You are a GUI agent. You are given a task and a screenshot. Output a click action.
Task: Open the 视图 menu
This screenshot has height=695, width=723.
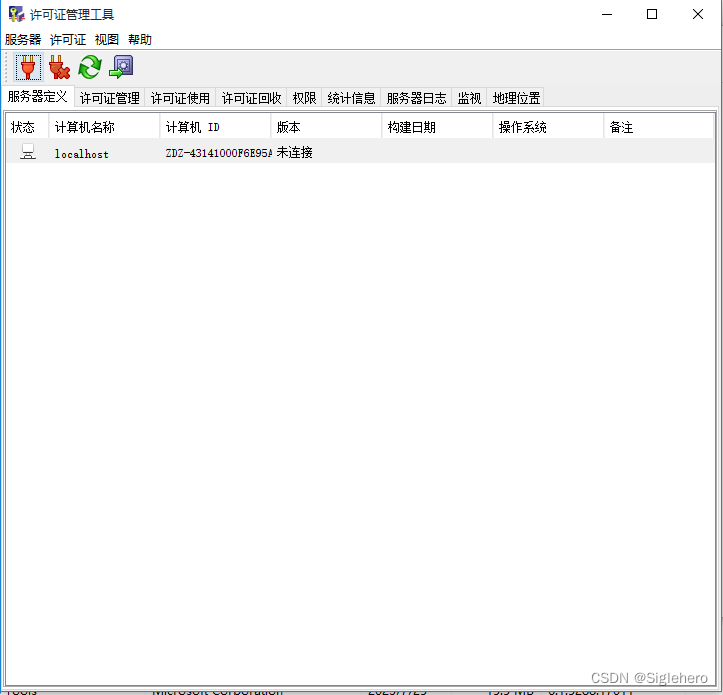point(107,40)
